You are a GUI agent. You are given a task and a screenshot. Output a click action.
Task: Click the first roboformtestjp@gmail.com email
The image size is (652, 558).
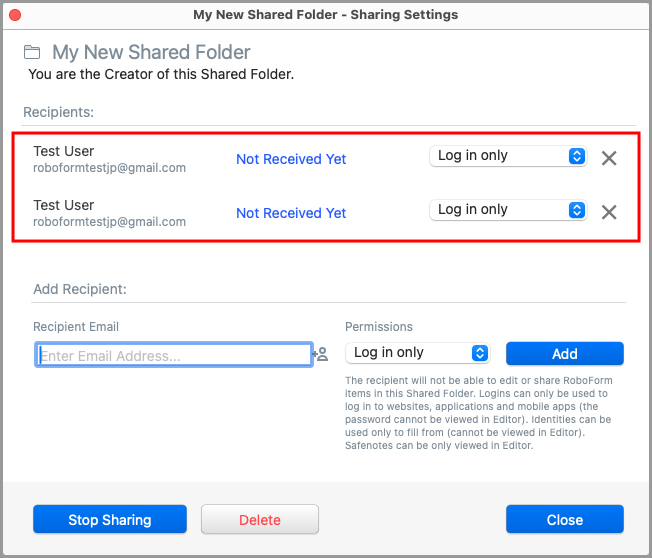(x=109, y=168)
